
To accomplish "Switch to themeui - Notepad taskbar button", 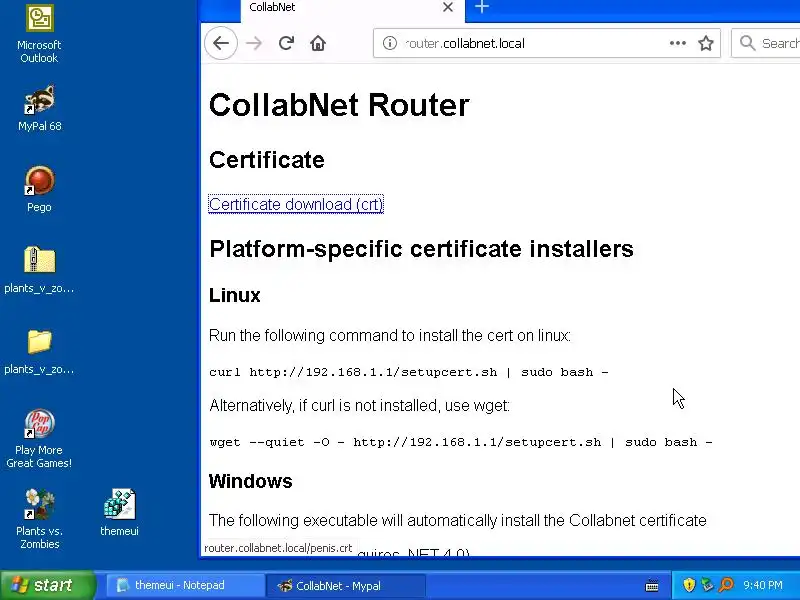I will [x=184, y=585].
